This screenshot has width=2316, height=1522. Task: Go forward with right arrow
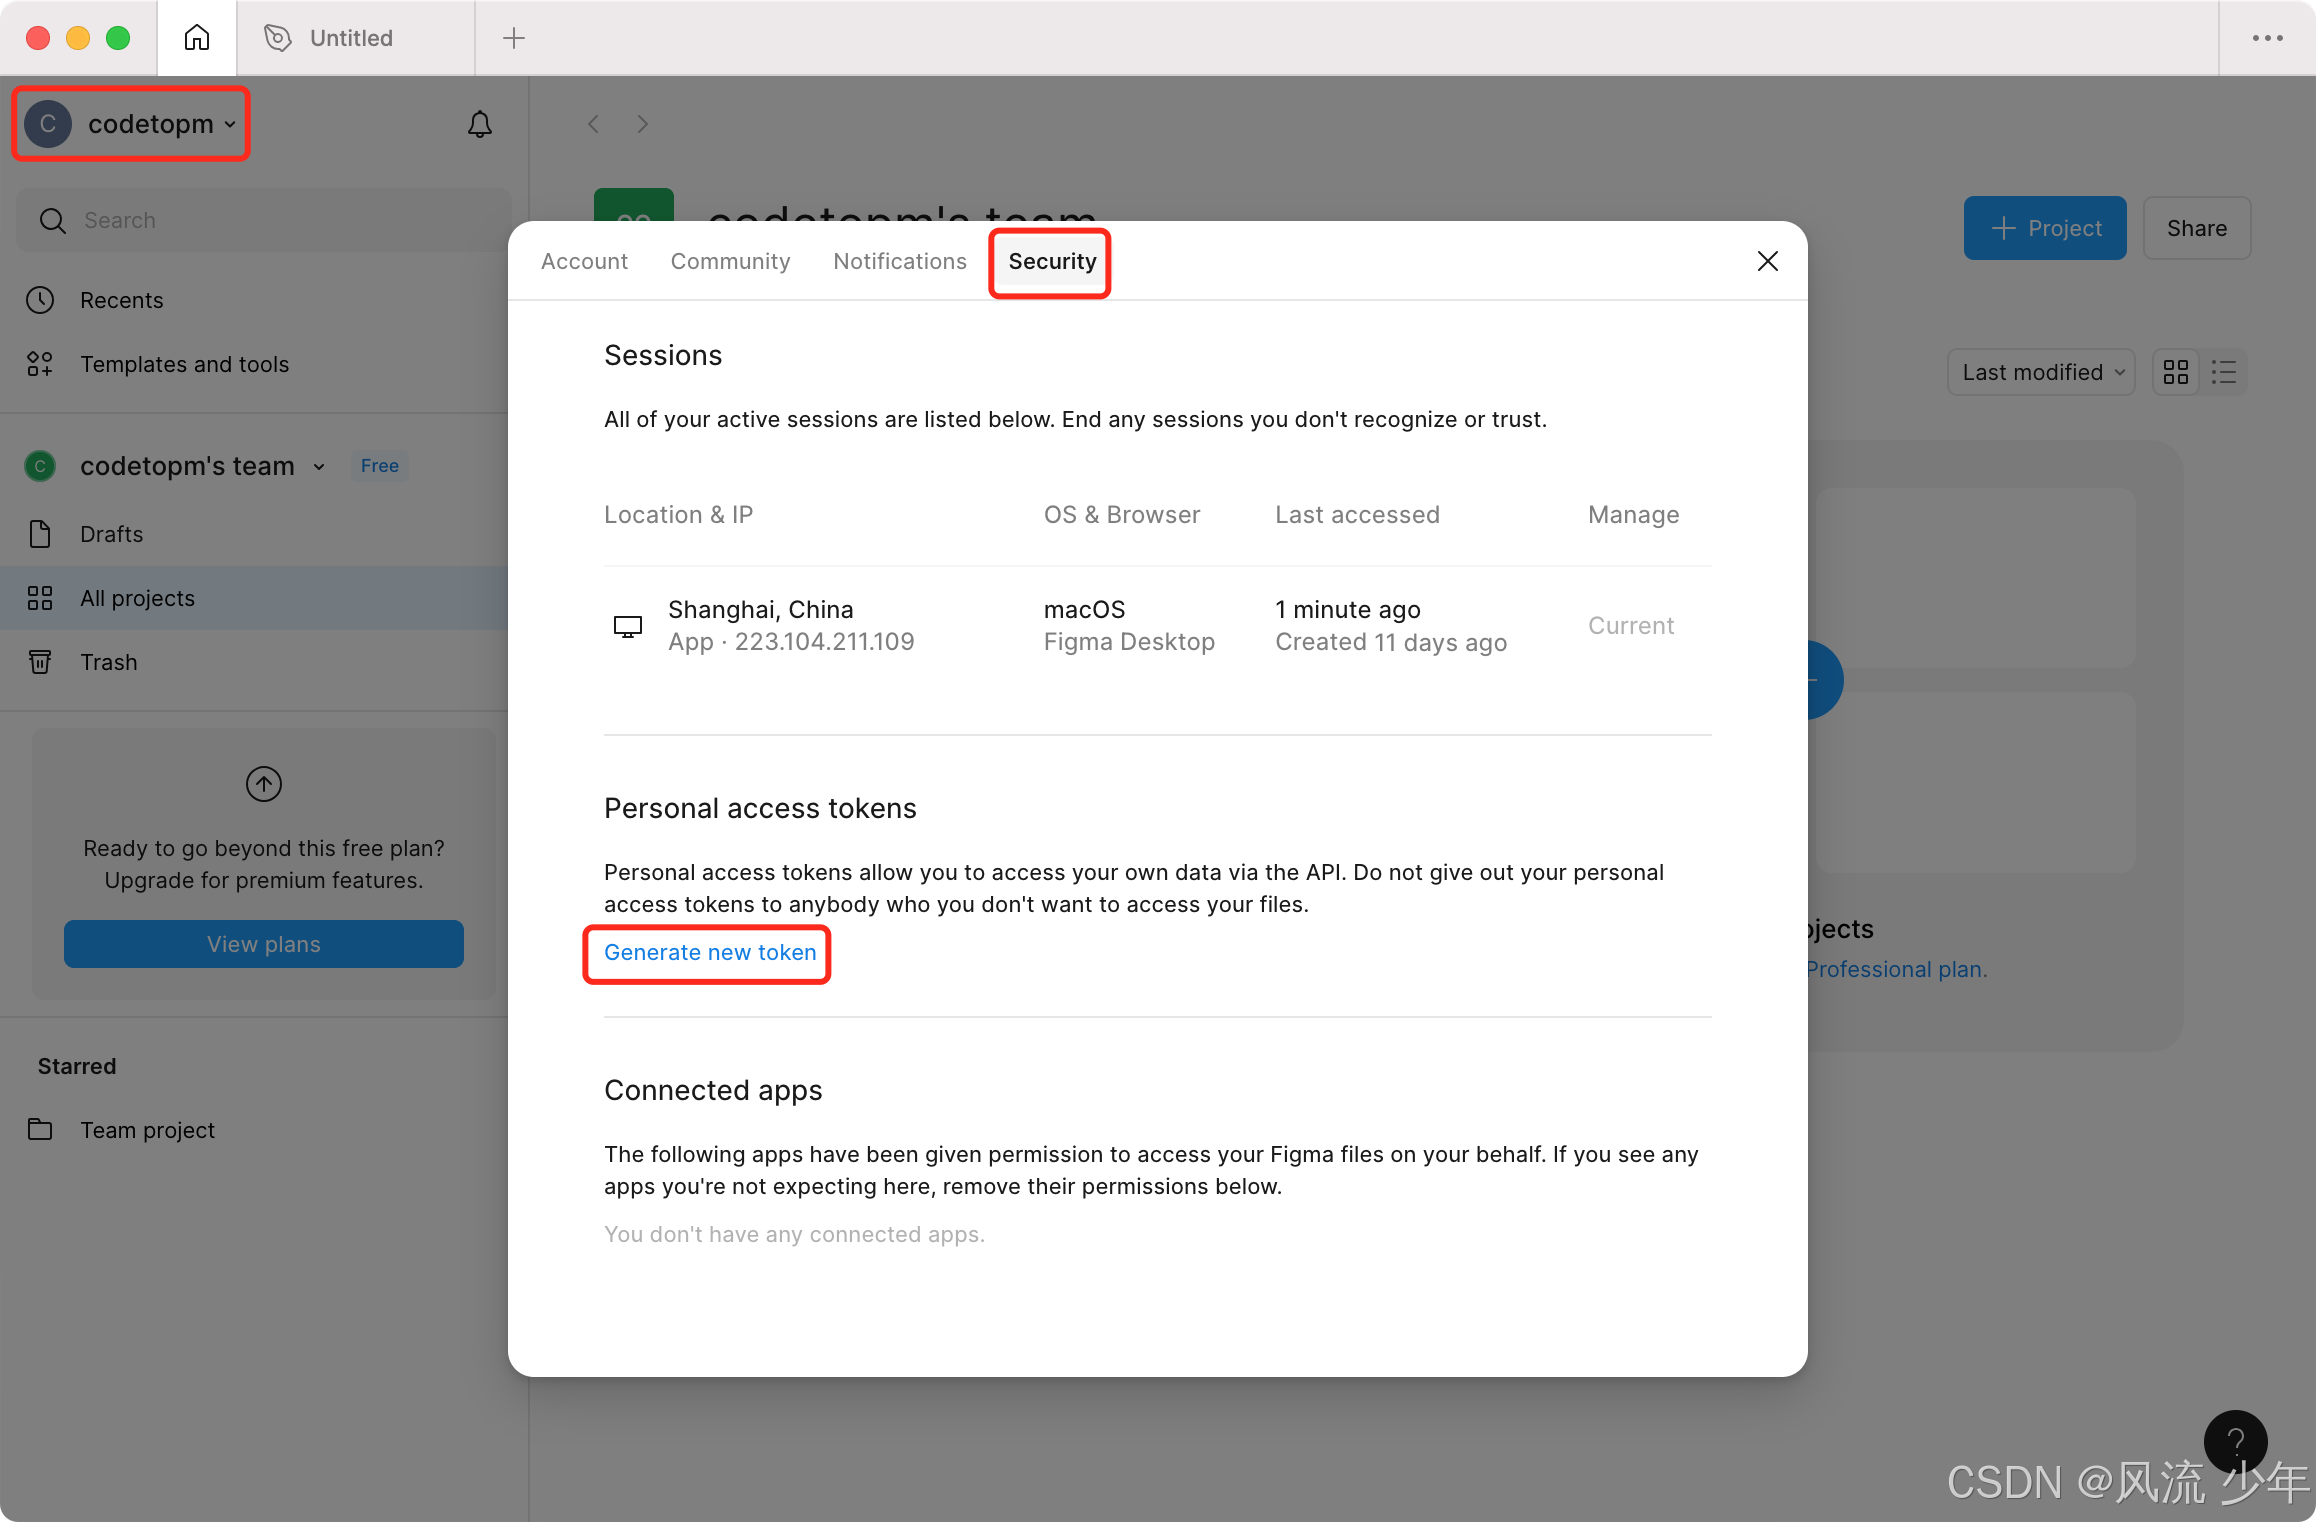[643, 124]
